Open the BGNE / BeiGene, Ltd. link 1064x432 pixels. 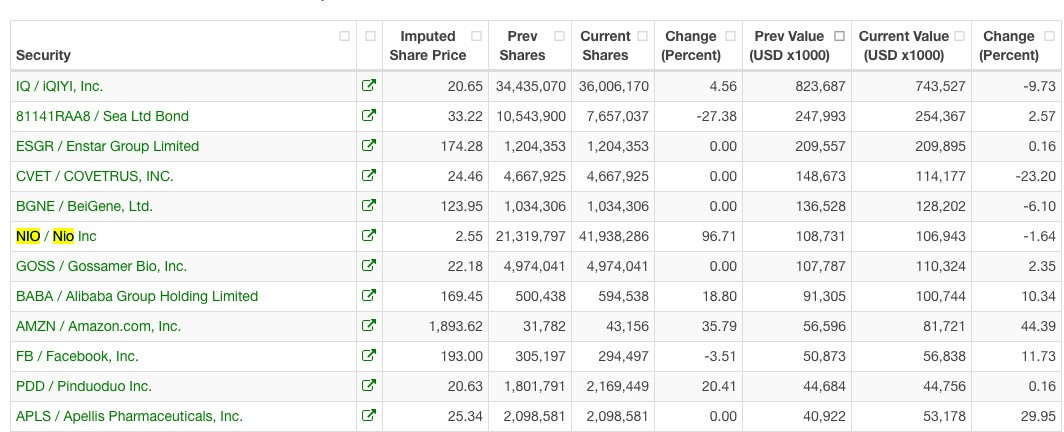[84, 206]
